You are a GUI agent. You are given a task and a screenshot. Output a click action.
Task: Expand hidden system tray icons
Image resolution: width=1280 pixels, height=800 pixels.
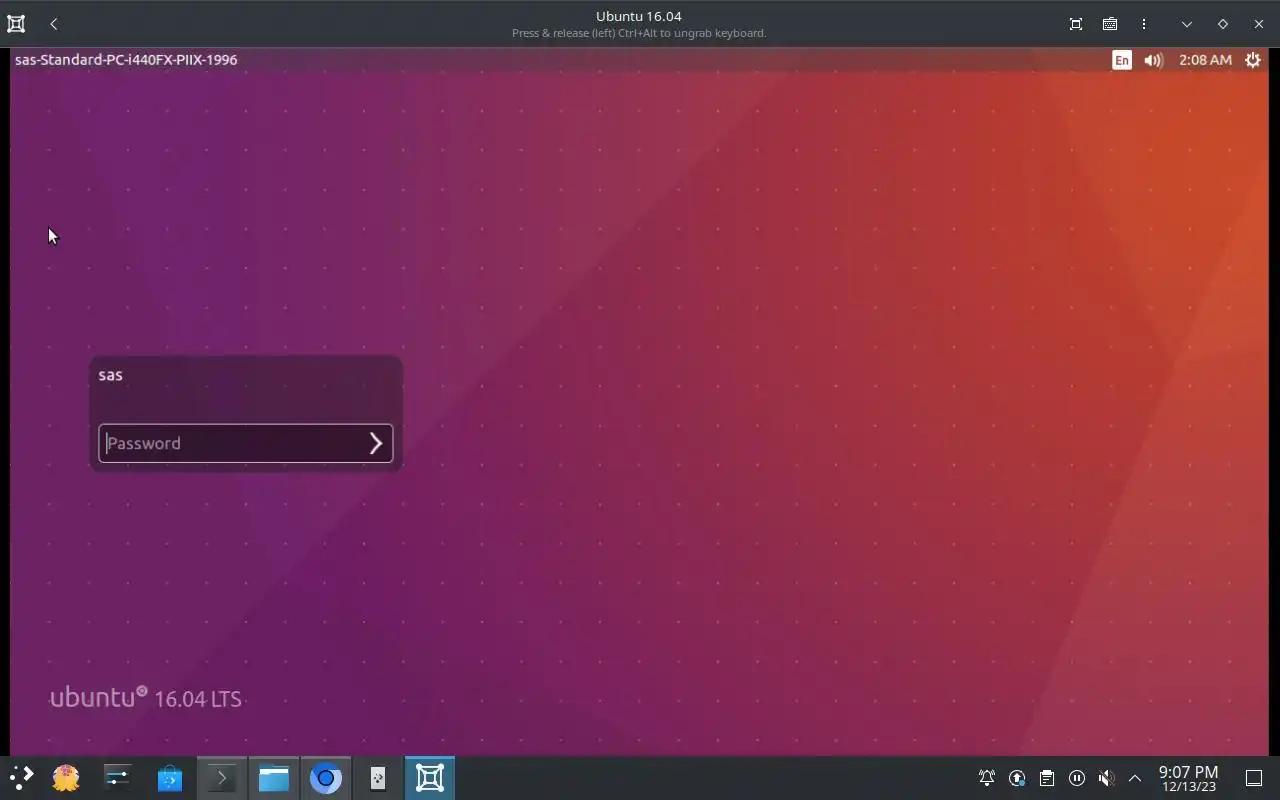(1135, 778)
